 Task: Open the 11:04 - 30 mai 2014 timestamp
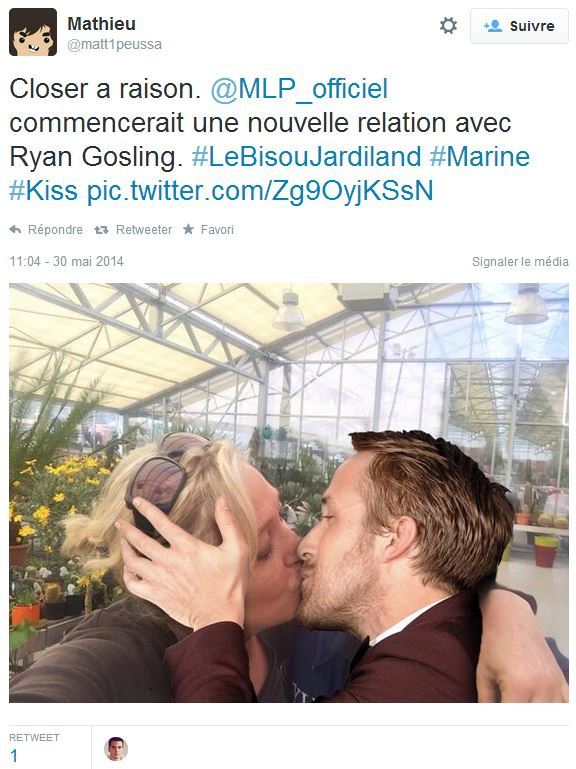(66, 261)
